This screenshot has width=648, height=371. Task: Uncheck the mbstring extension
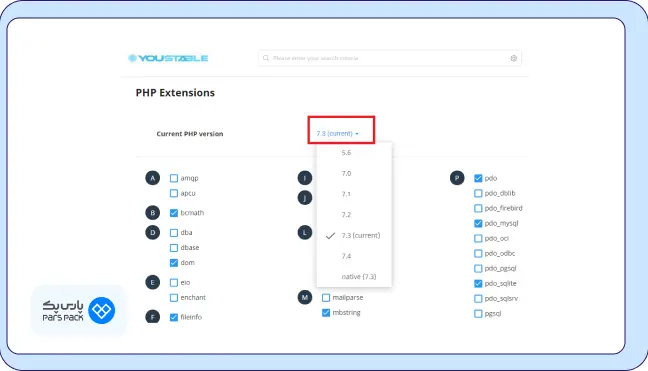click(x=326, y=313)
